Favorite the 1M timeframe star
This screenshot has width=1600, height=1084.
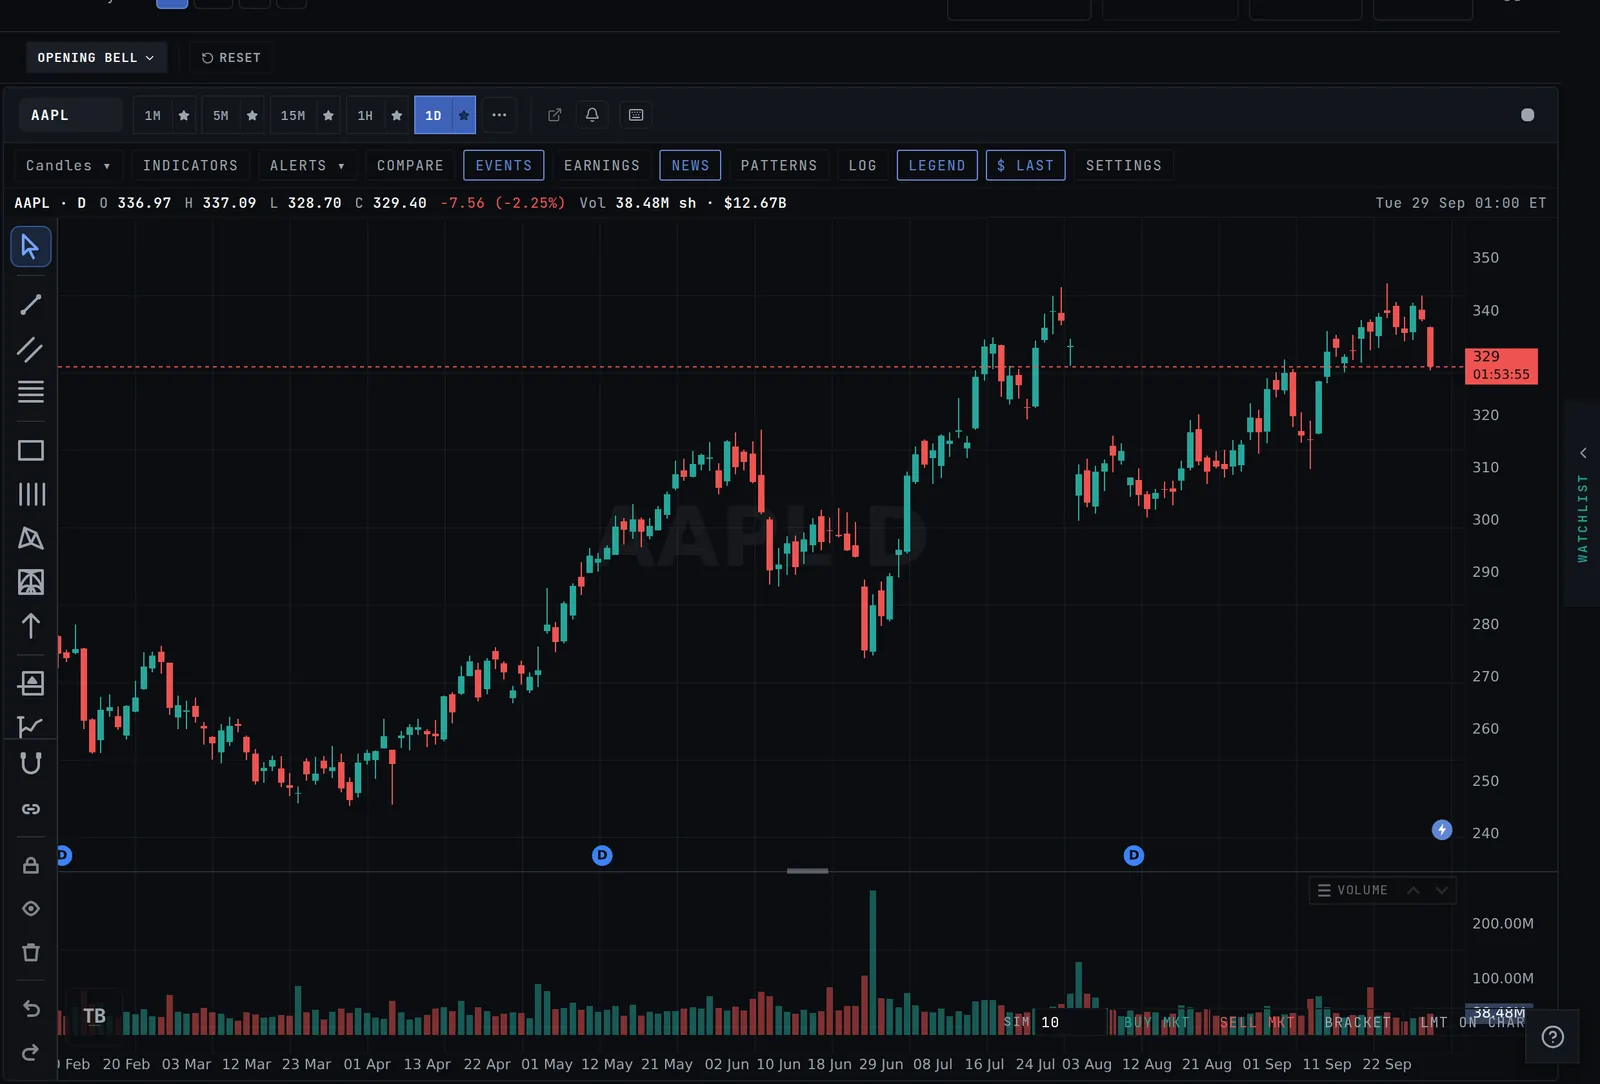[184, 116]
